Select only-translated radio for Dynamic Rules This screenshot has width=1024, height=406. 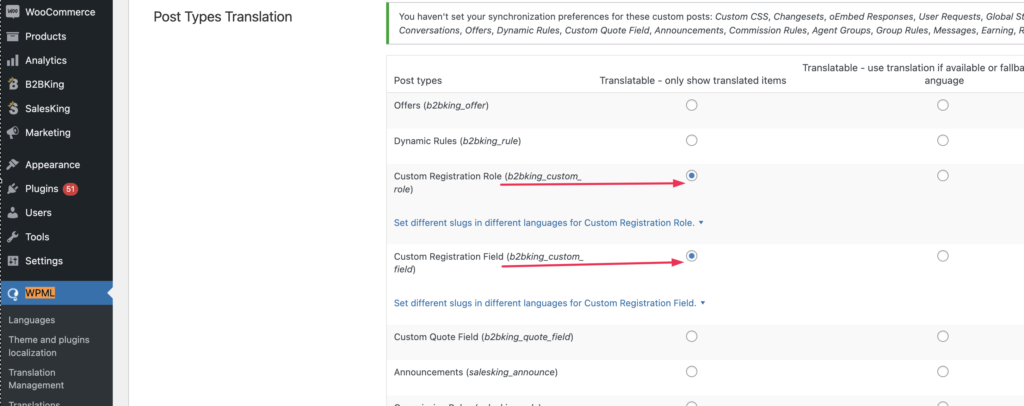click(x=692, y=140)
